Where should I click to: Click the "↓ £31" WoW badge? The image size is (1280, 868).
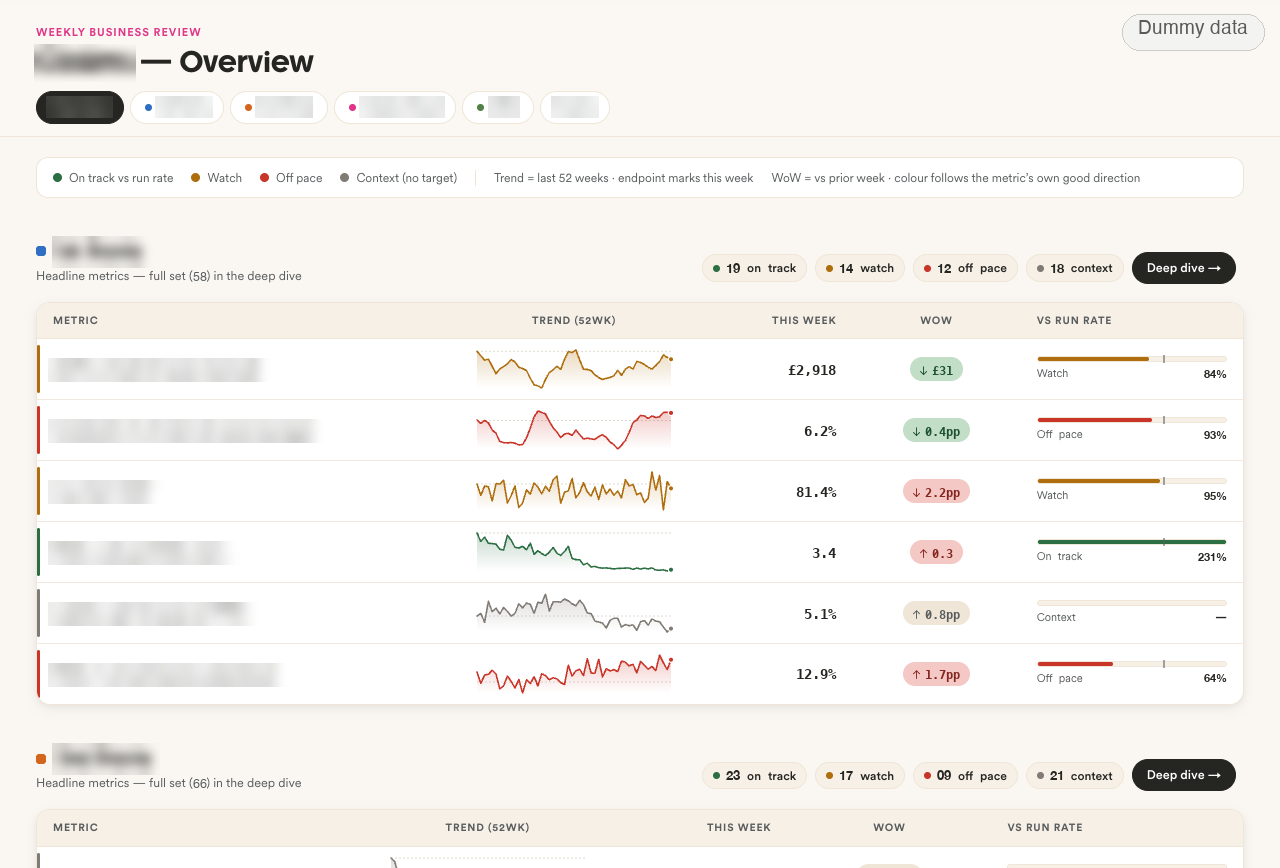[x=936, y=370]
